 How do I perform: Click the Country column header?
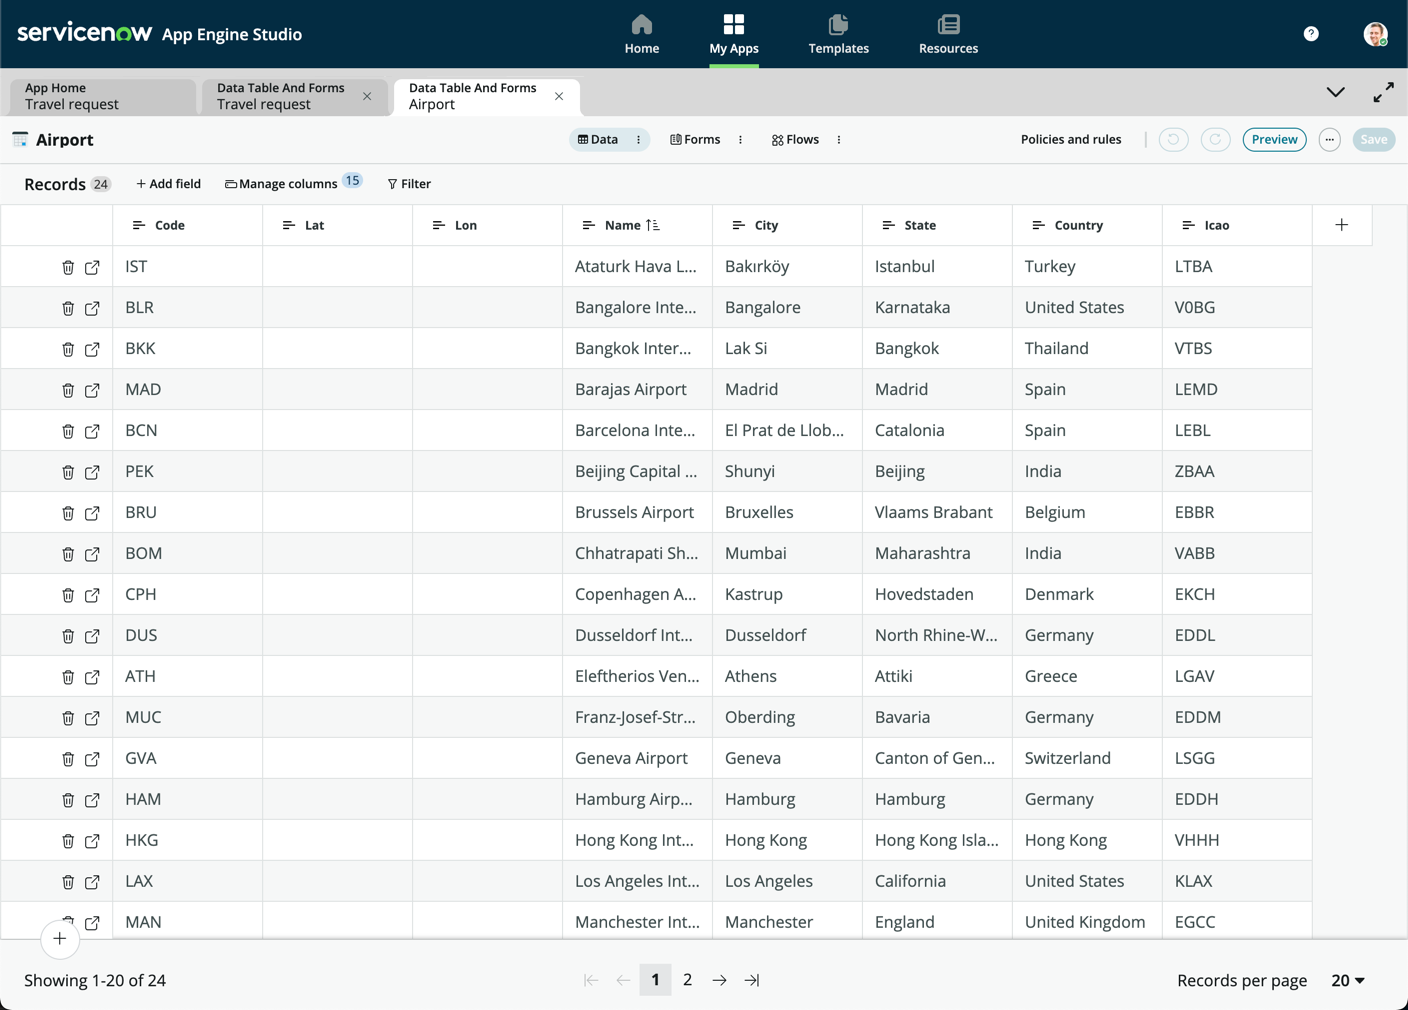click(1087, 225)
